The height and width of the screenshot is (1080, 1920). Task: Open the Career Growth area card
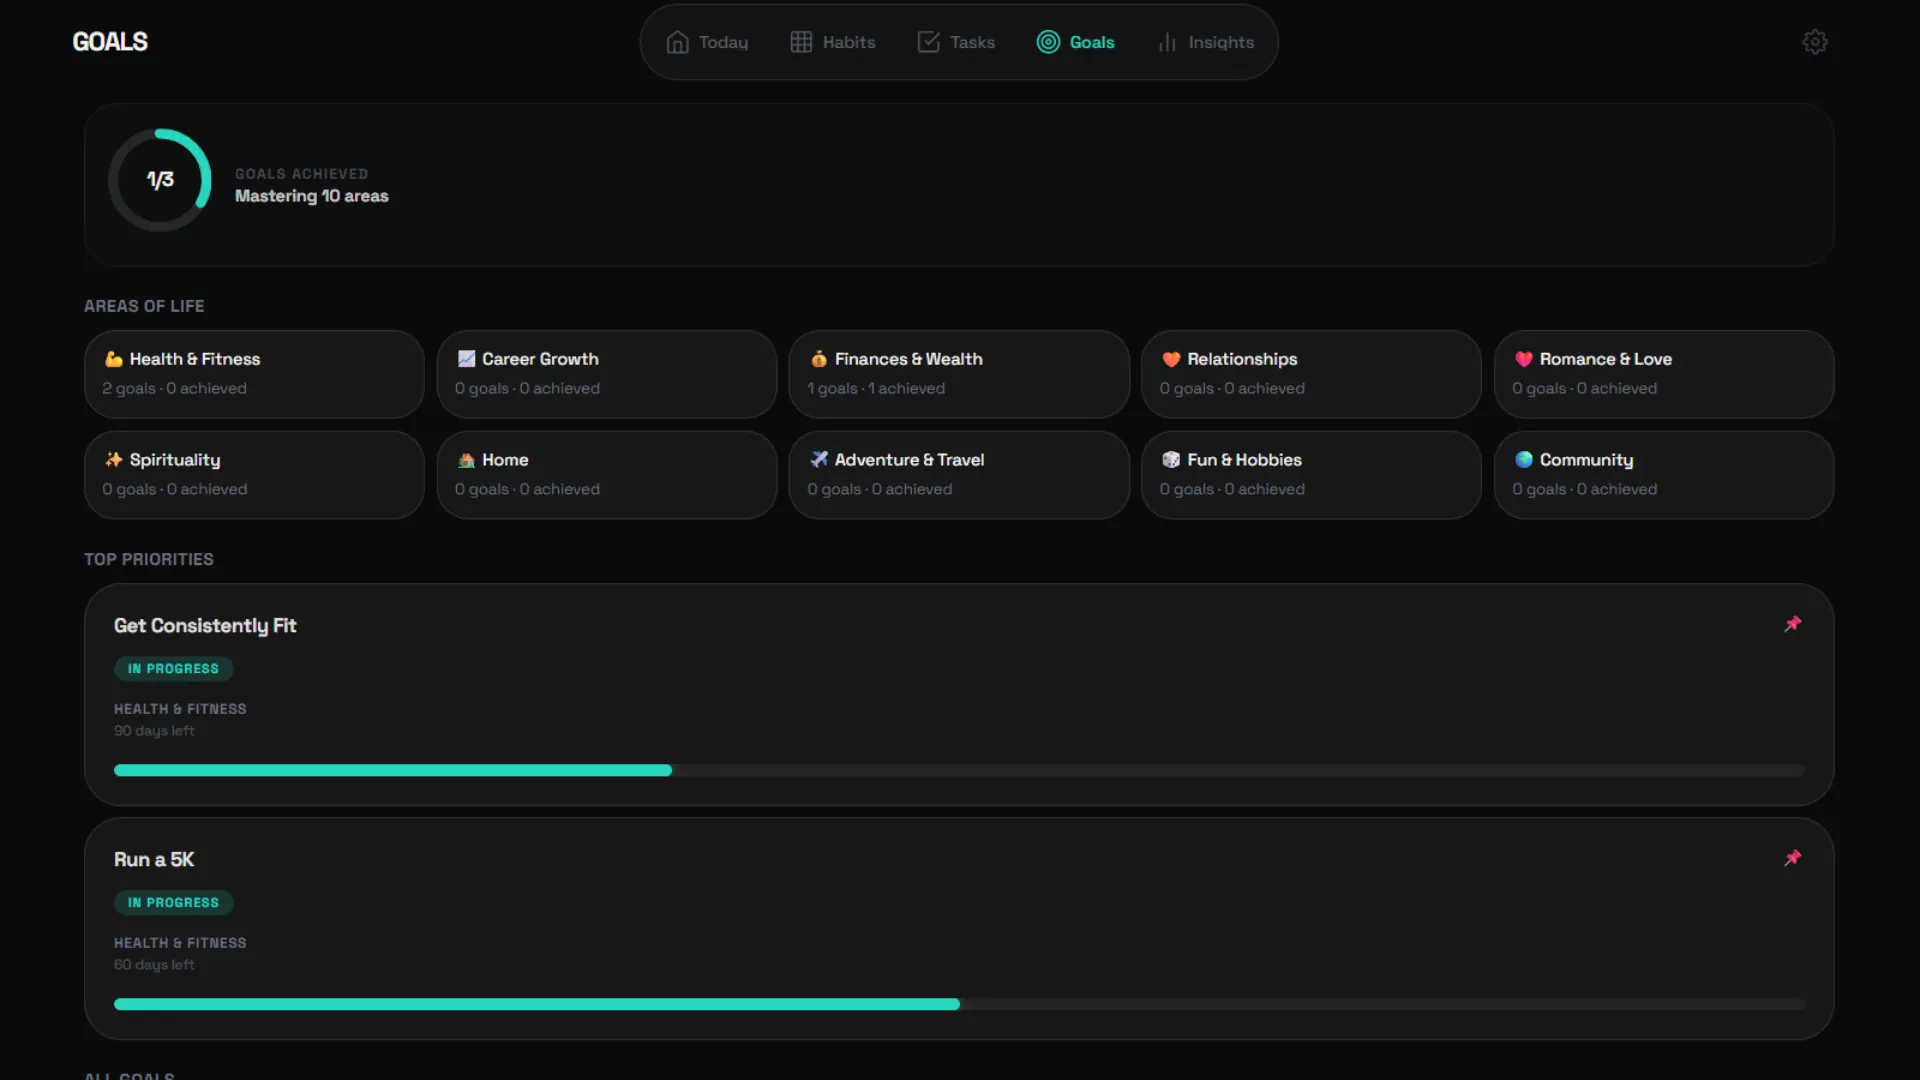tap(607, 374)
